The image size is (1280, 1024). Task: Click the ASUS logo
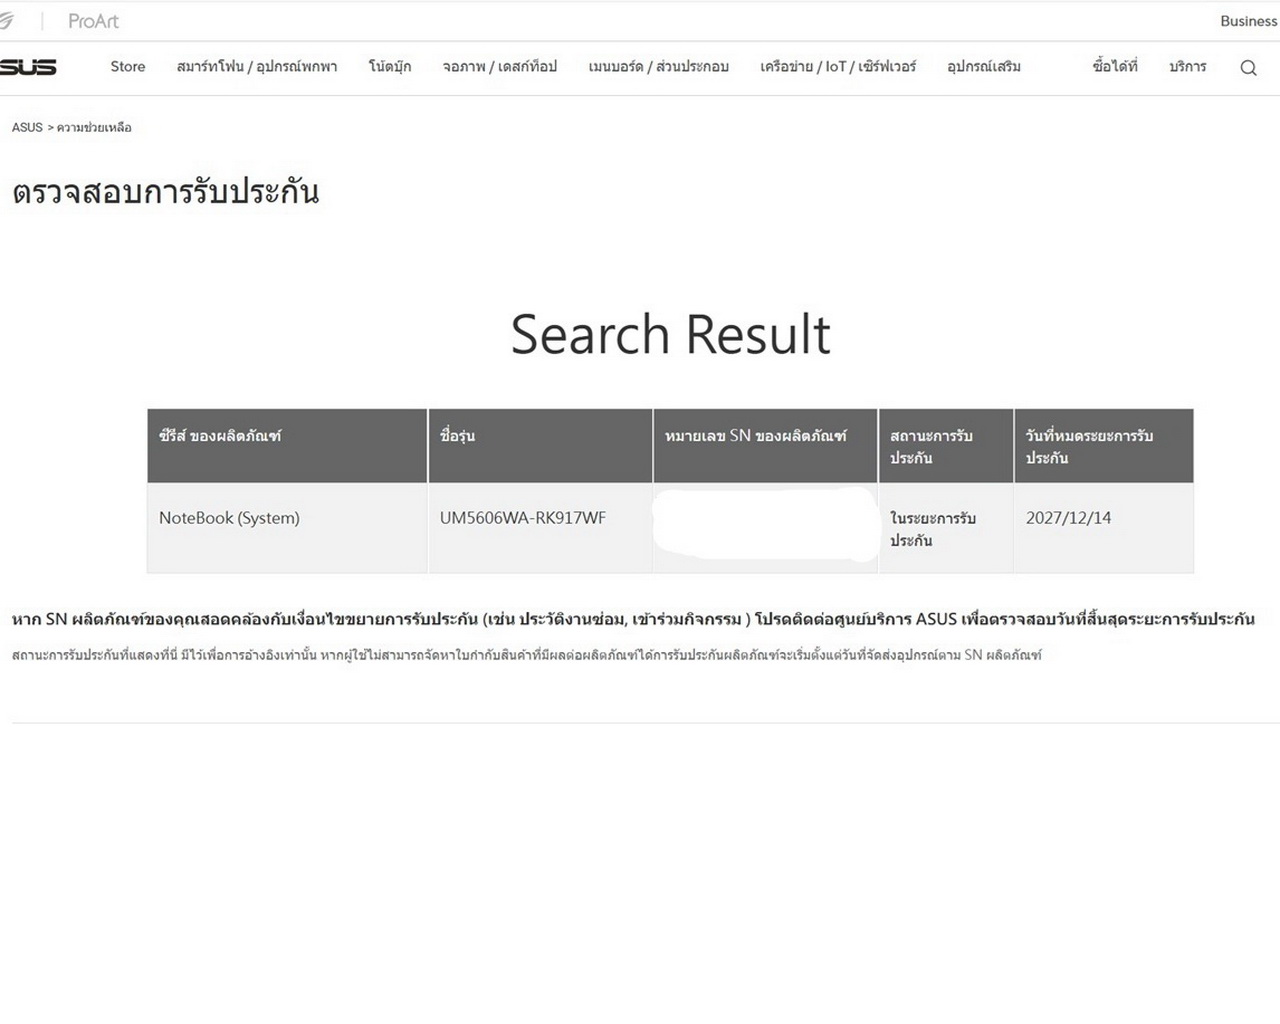click(28, 67)
